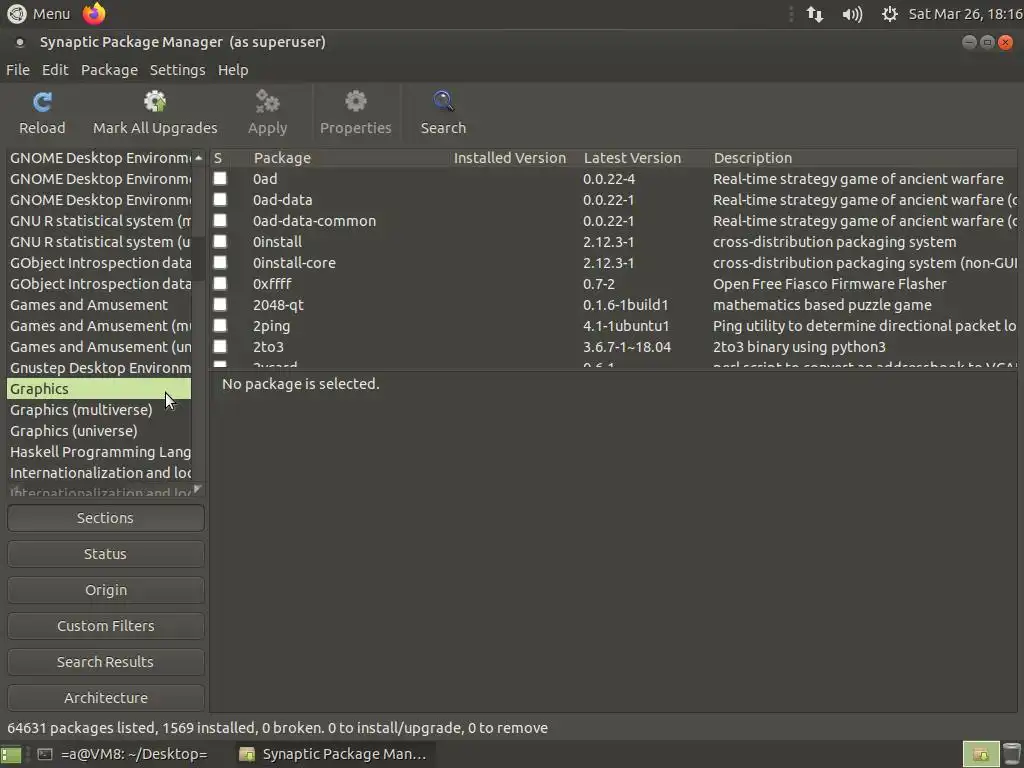Mark the 0ad-data package checkbox

220,199
